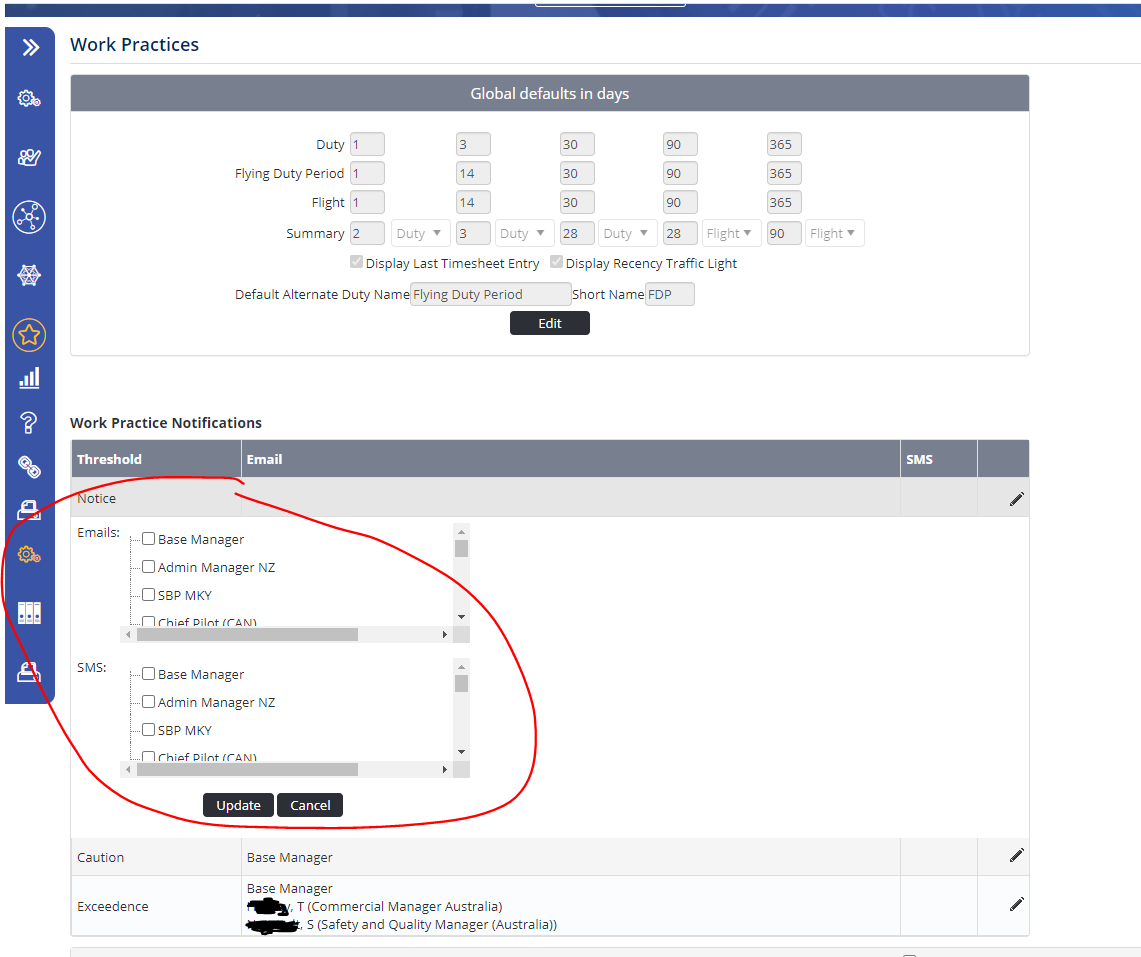
Task: Open the last Summary Flight dropdown
Action: [835, 234]
